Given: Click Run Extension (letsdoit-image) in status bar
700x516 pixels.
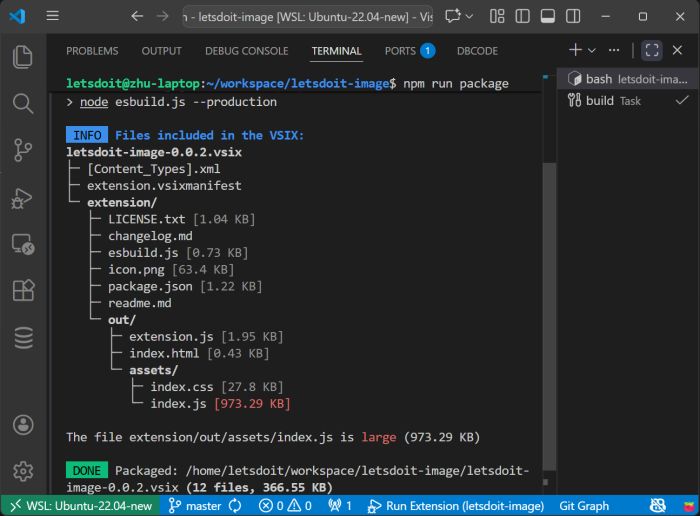Looking at the screenshot, I should tap(455, 506).
